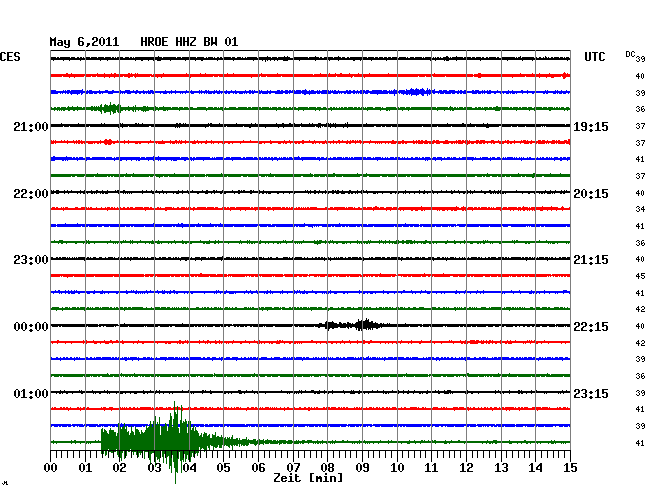Click the "DC" column header label
This screenshot has height=494, width=650.
pyautogui.click(x=630, y=54)
